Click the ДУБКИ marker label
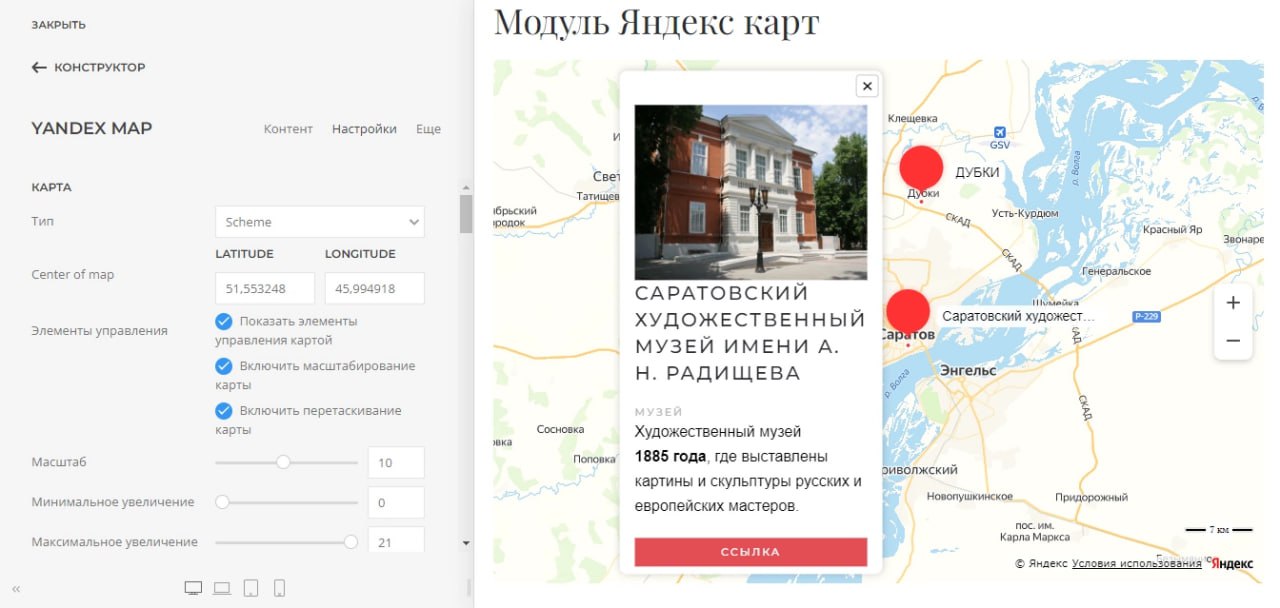1280x608 pixels. (x=977, y=172)
